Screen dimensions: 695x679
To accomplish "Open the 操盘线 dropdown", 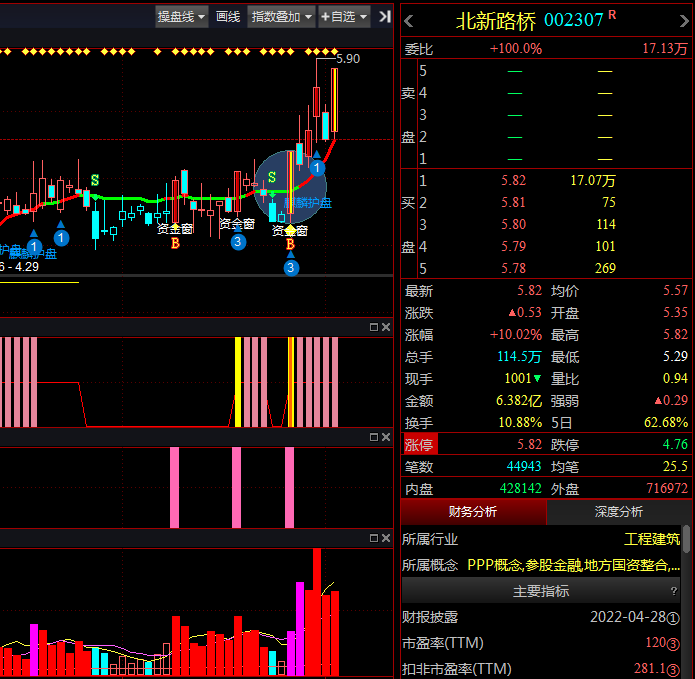I will tap(181, 17).
